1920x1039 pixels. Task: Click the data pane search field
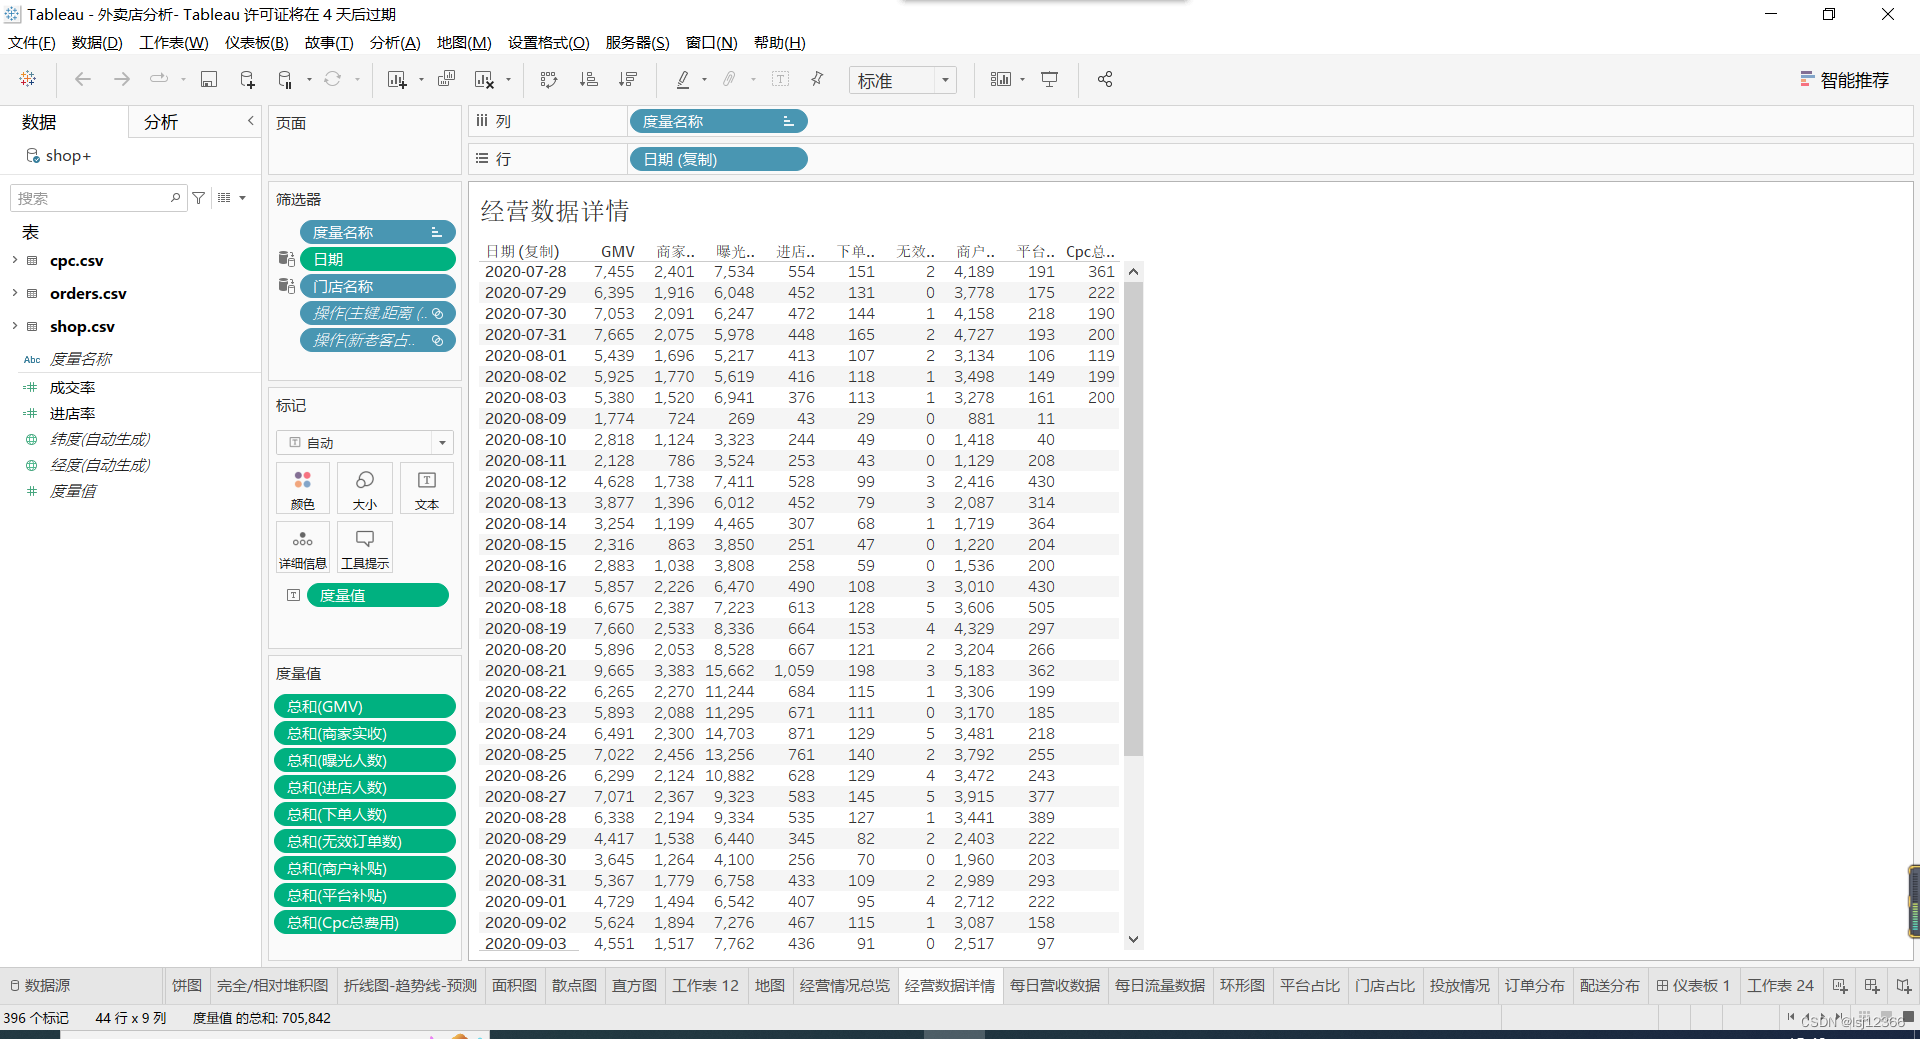97,198
